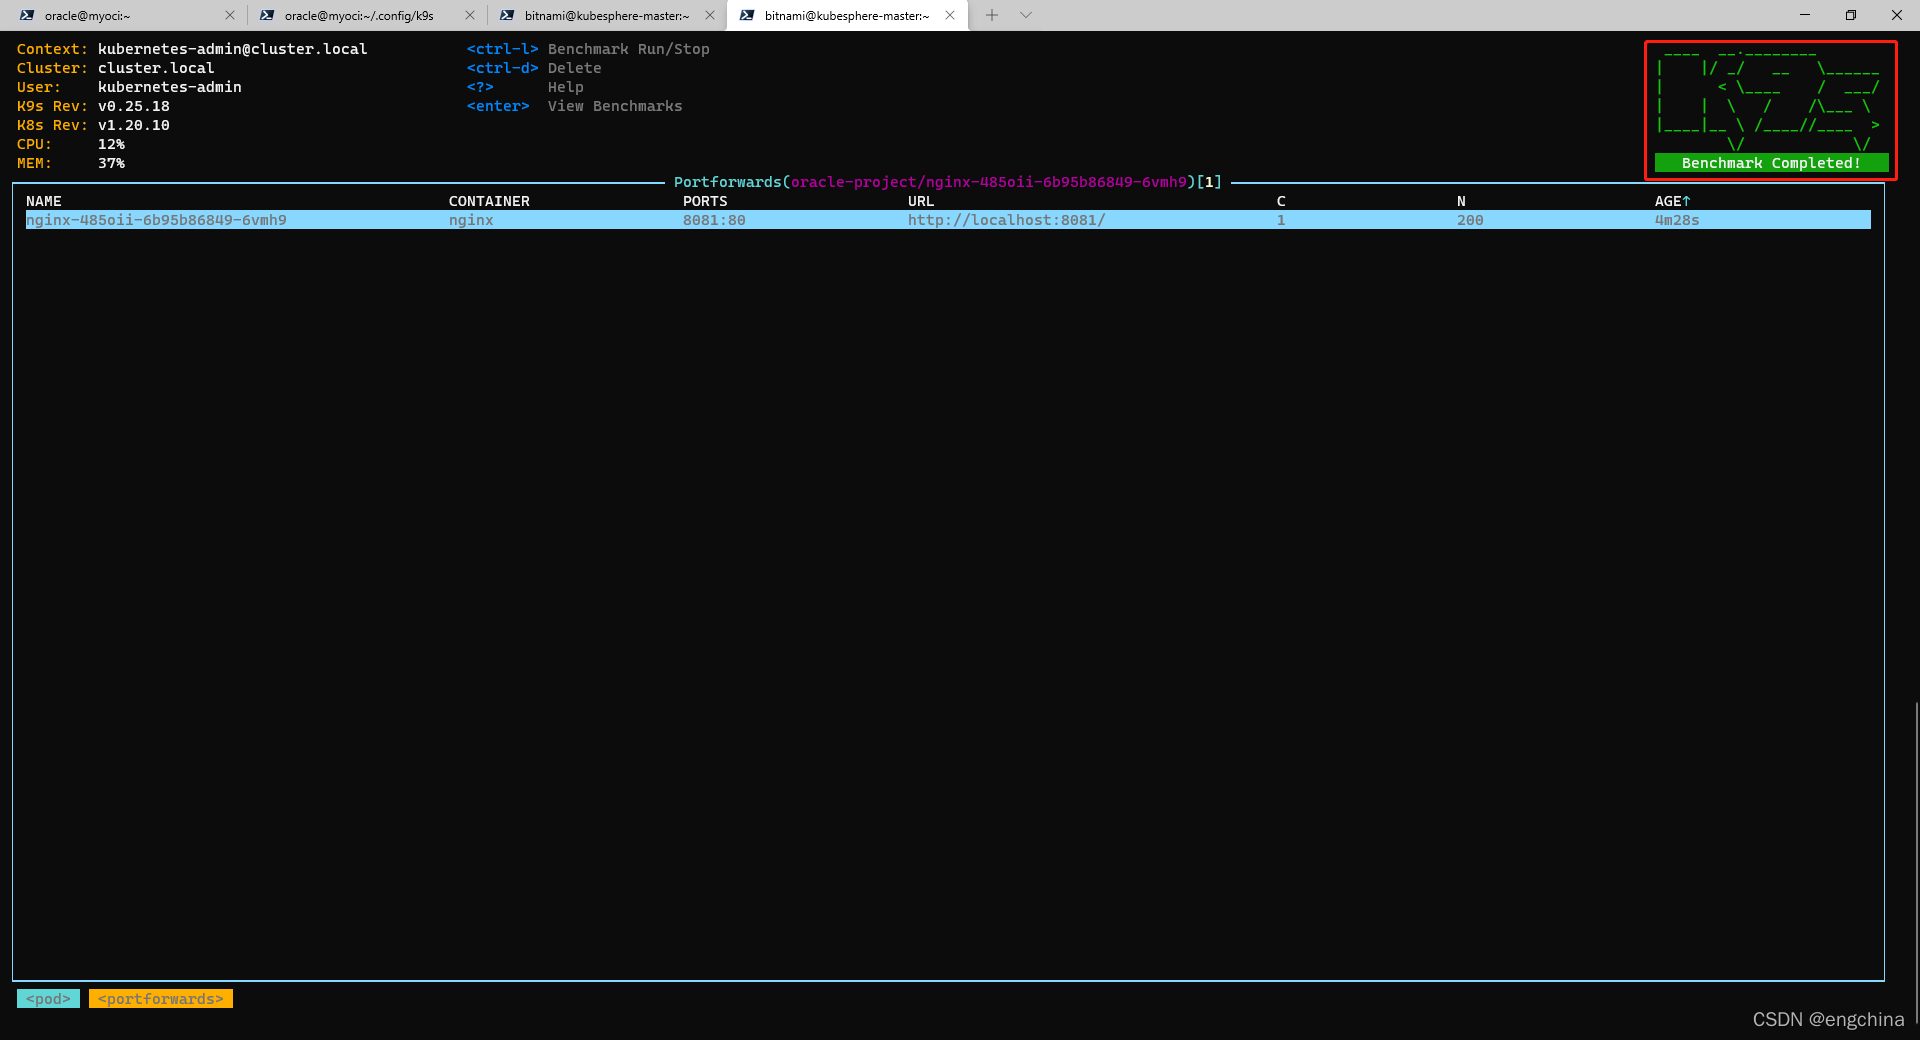Click the PowerShell icon on third tab
Image resolution: width=1920 pixels, height=1040 pixels.
click(x=507, y=15)
